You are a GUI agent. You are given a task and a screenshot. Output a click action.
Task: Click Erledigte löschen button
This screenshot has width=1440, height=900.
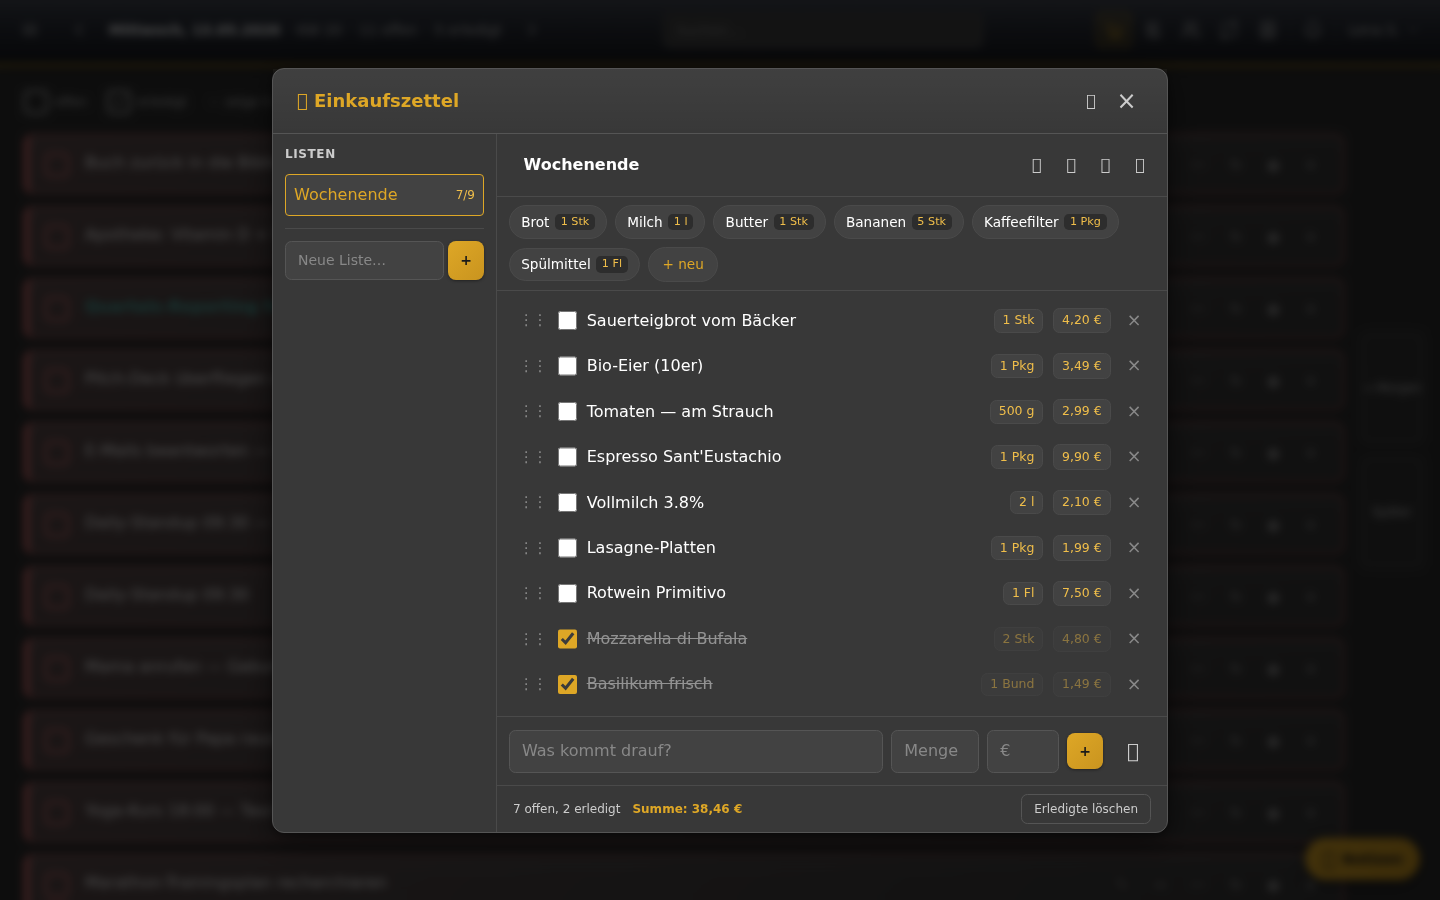[x=1086, y=809]
